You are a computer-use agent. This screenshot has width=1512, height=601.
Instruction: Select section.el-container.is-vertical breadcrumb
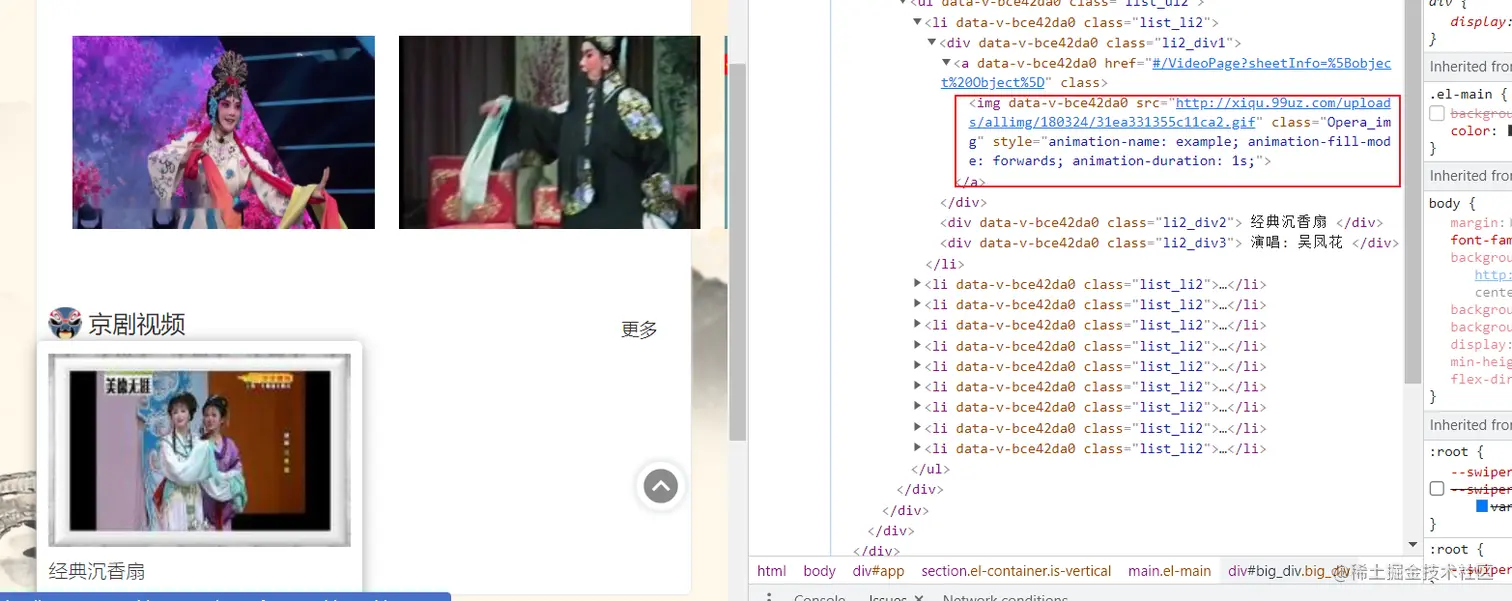point(1016,571)
